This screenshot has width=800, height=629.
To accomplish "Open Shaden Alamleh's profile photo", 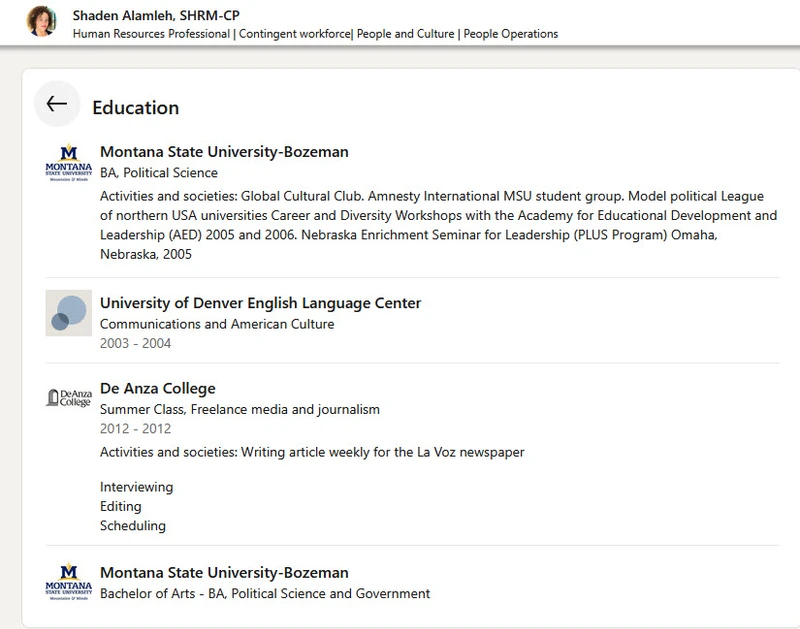I will 42,21.
